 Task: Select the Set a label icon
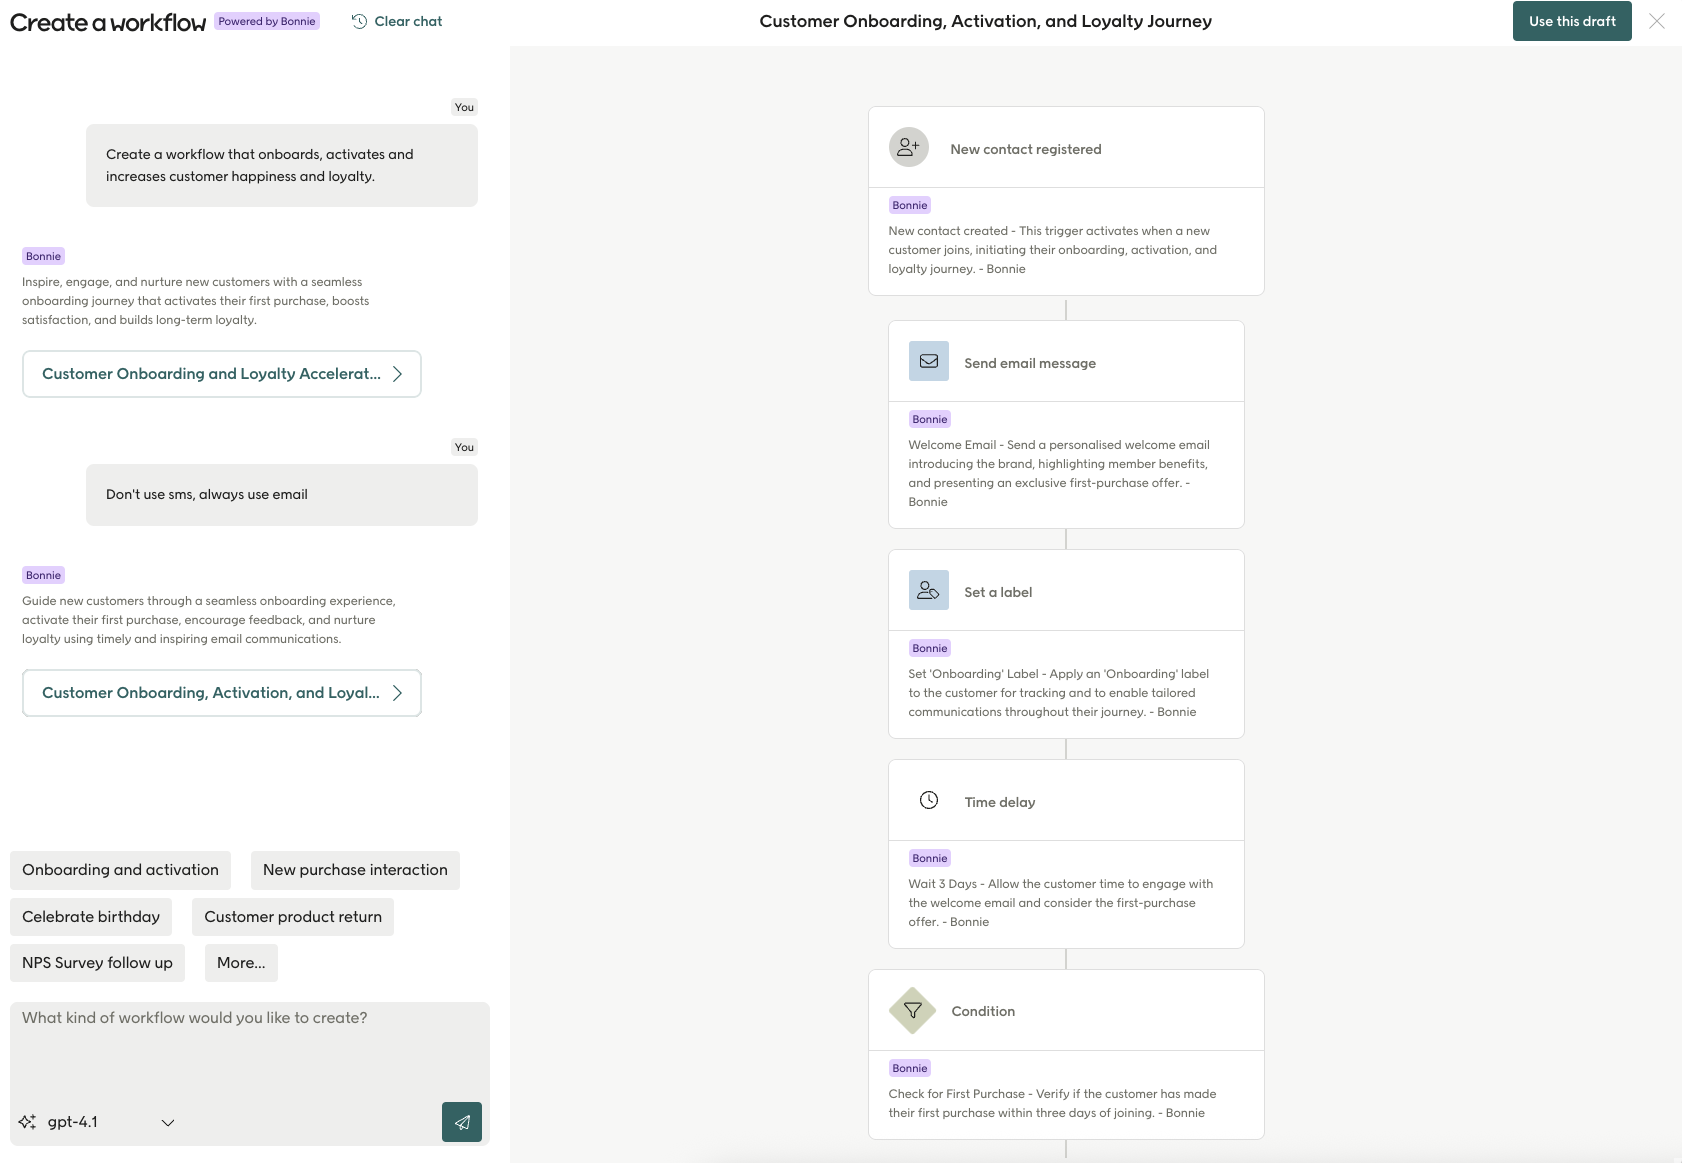928,590
